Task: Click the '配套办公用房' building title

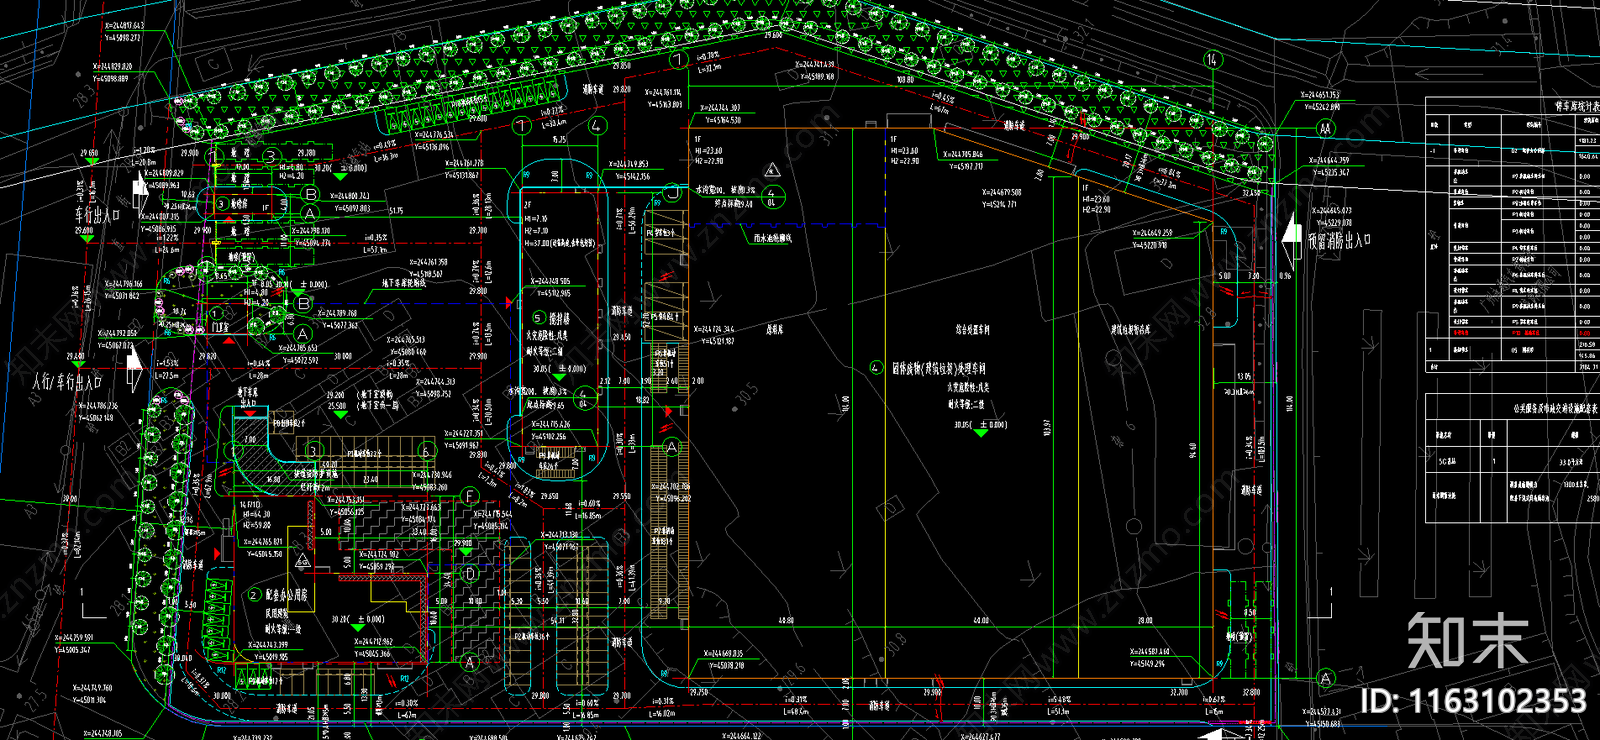Action: 285,595
